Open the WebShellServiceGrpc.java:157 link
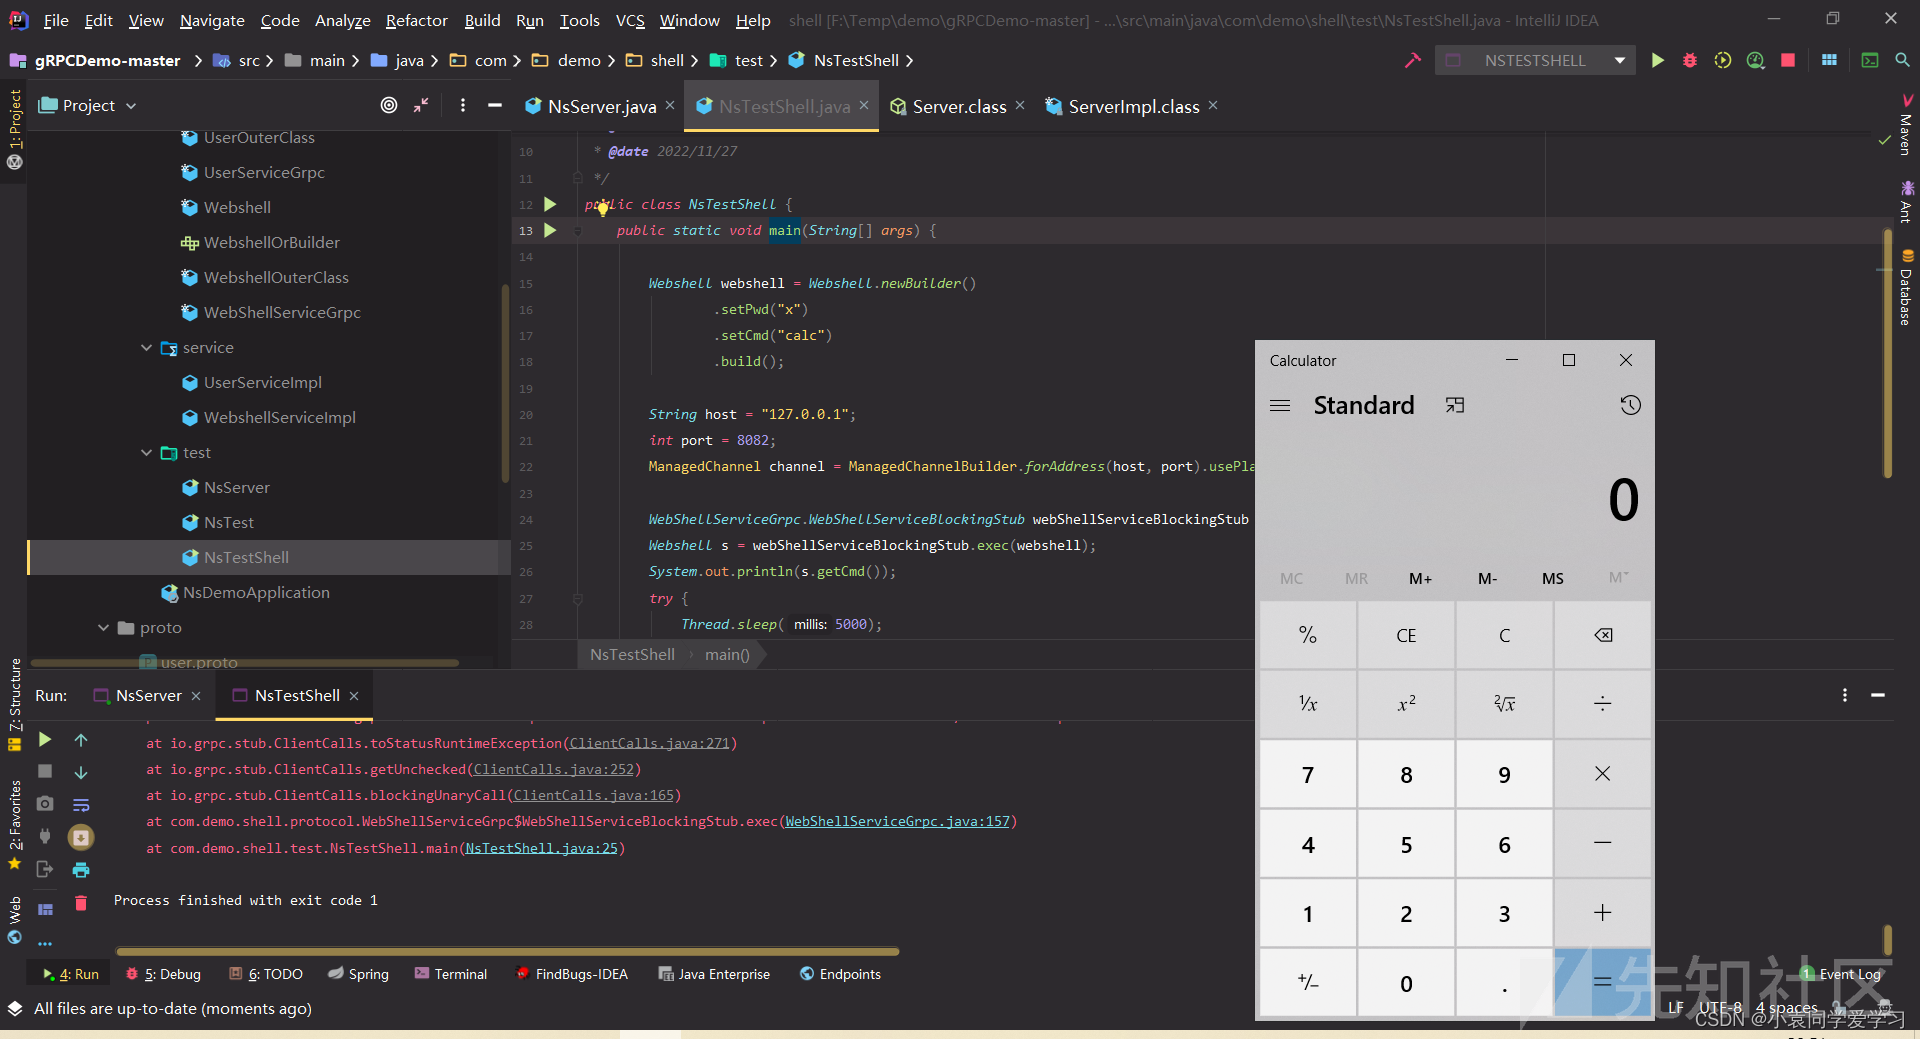This screenshot has height=1039, width=1920. pyautogui.click(x=897, y=821)
